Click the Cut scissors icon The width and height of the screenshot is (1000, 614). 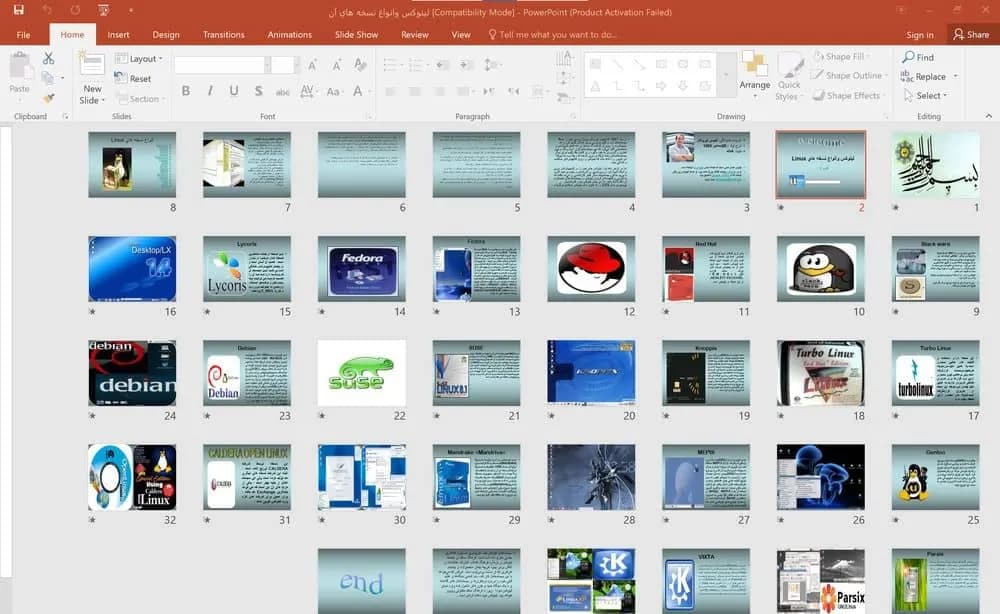pyautogui.click(x=48, y=59)
